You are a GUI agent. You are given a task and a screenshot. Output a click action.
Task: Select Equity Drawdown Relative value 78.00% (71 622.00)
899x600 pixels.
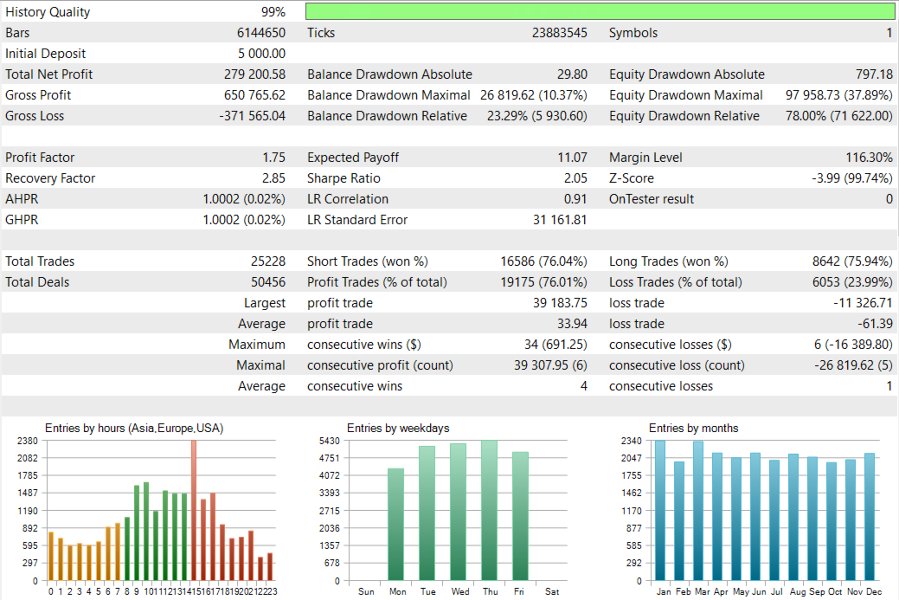pyautogui.click(x=839, y=115)
